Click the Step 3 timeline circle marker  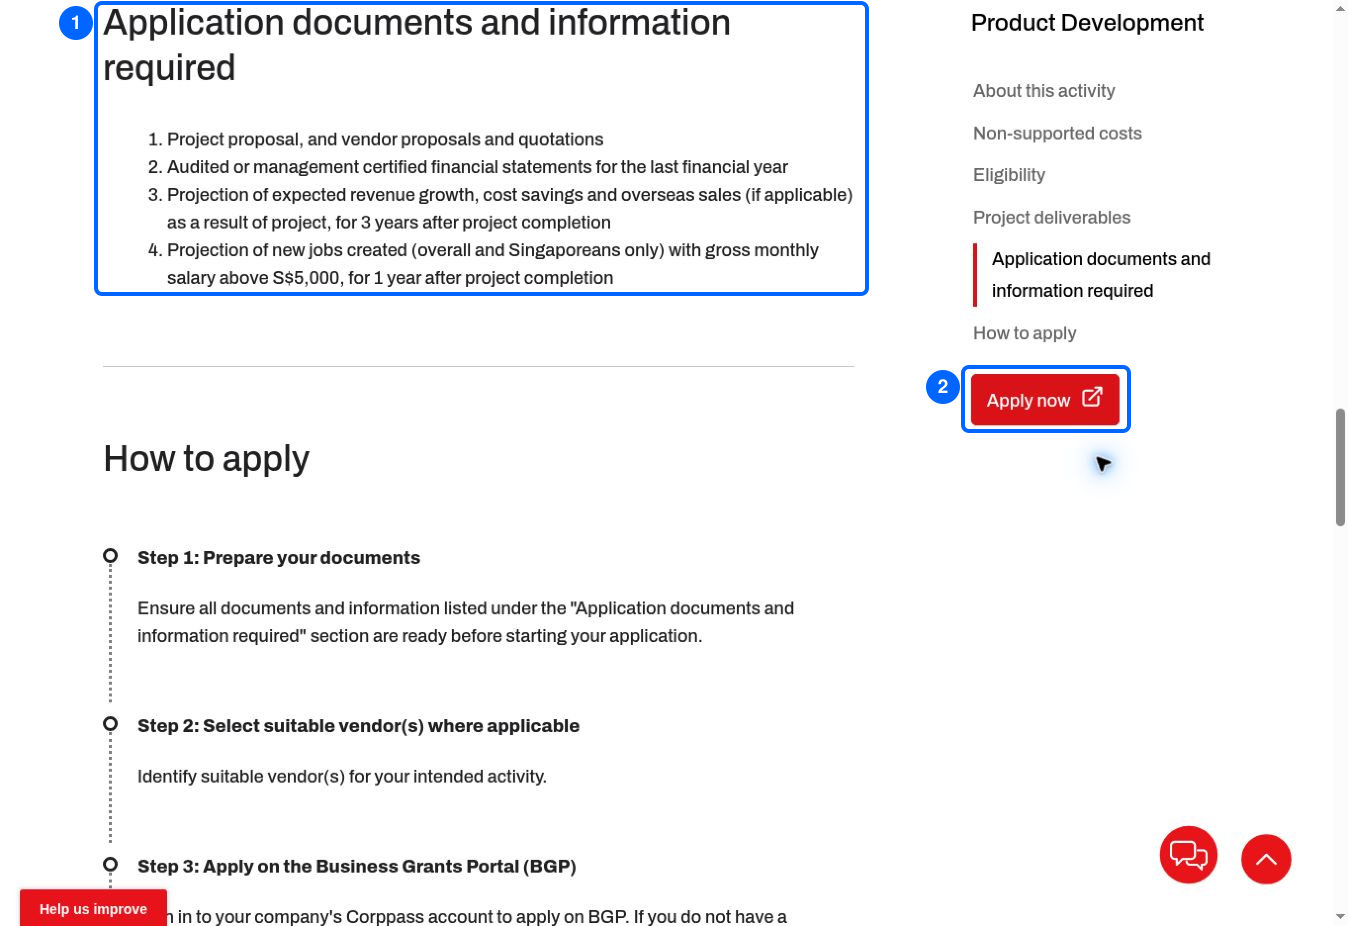coord(110,865)
